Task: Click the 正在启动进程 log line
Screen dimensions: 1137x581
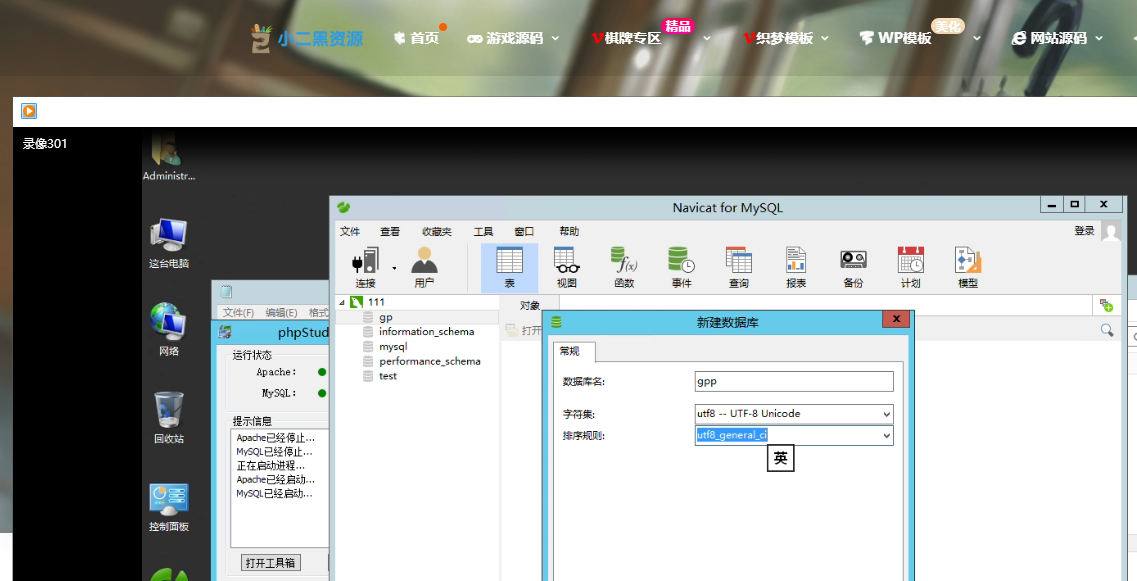Action: (x=271, y=466)
